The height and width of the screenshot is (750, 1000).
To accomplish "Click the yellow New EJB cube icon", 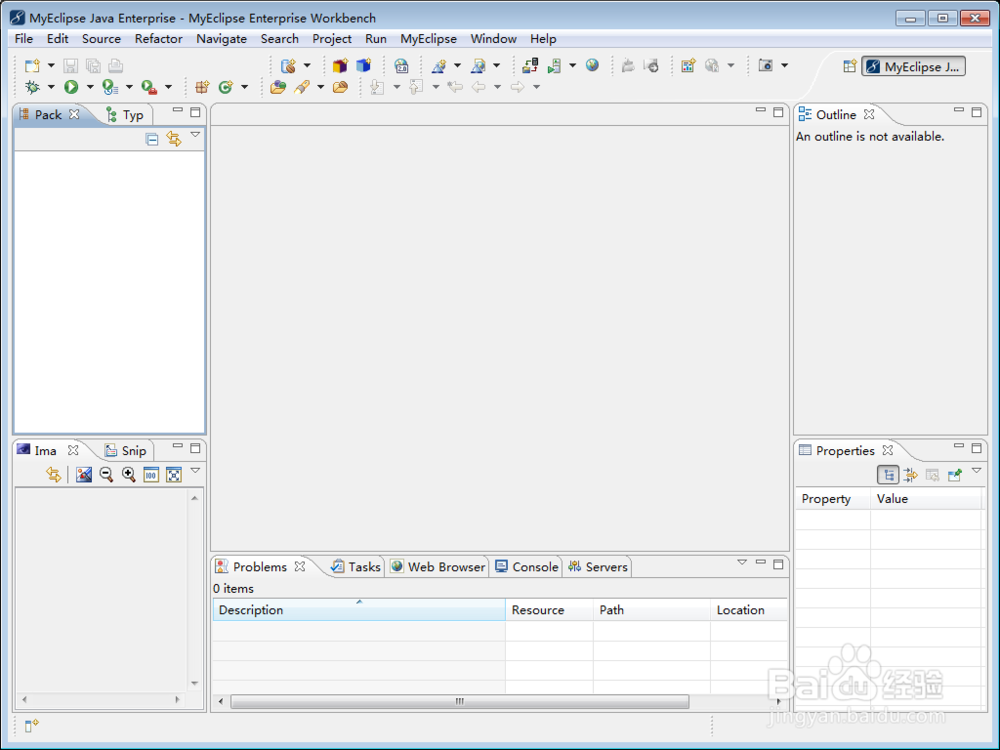I will pos(340,66).
